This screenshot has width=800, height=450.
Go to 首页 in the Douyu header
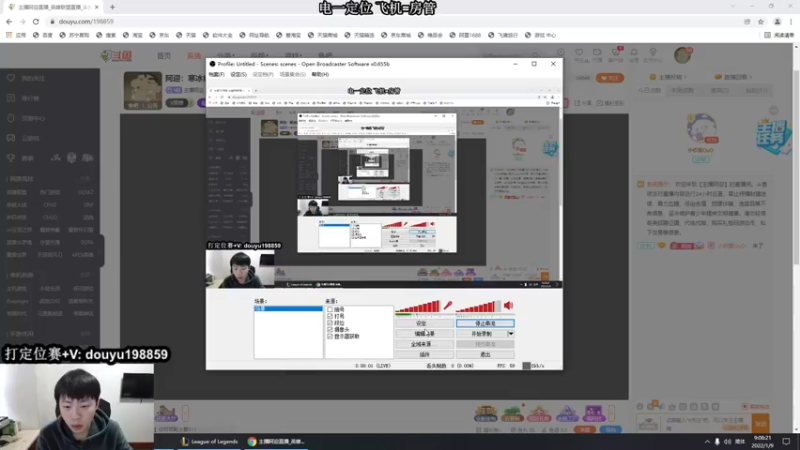tap(164, 55)
